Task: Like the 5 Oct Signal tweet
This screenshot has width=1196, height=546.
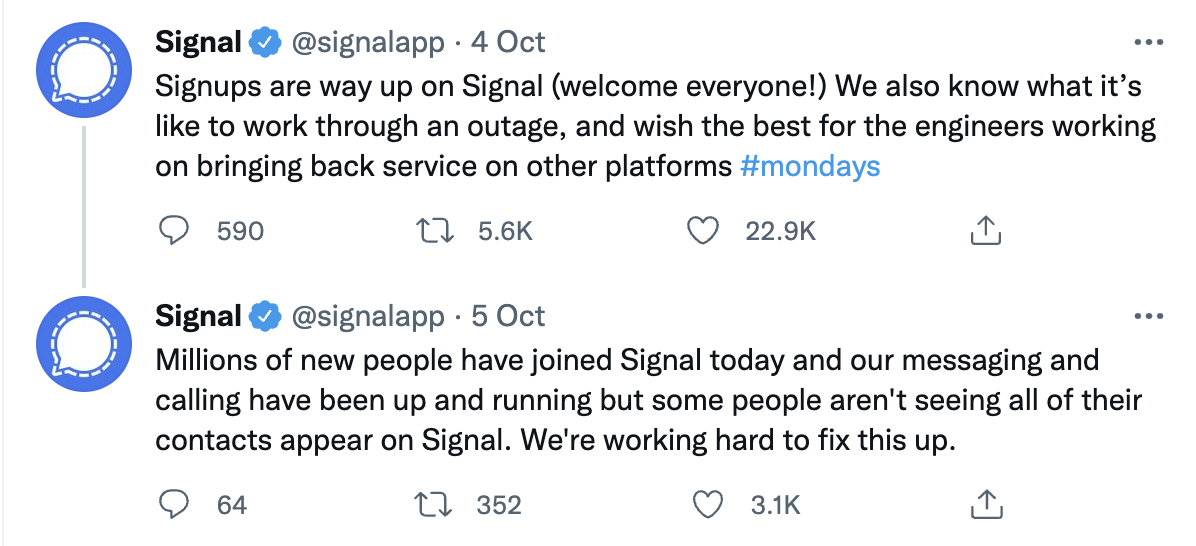Action: 708,505
